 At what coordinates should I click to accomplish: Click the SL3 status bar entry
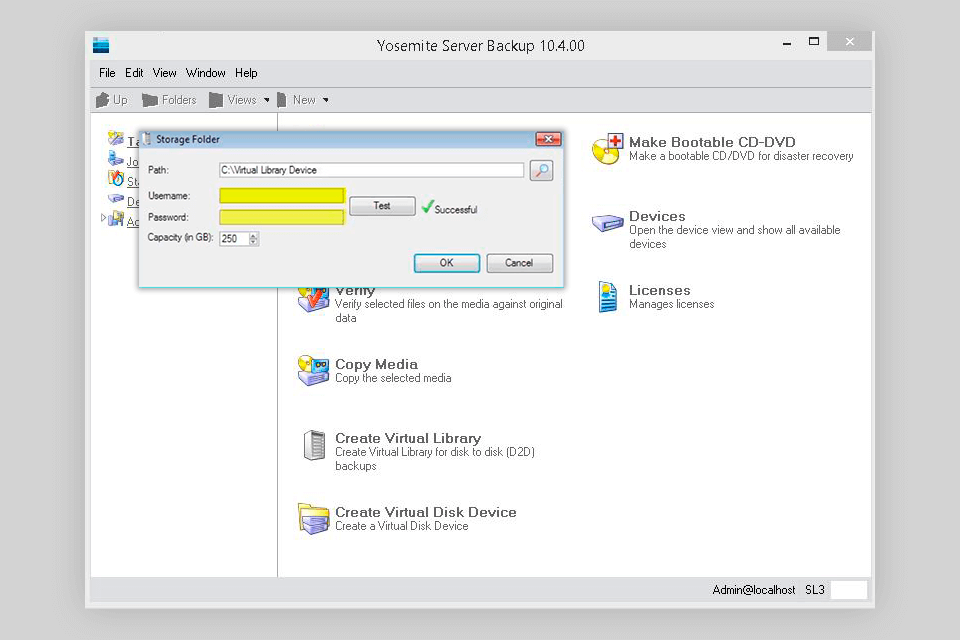click(x=815, y=590)
